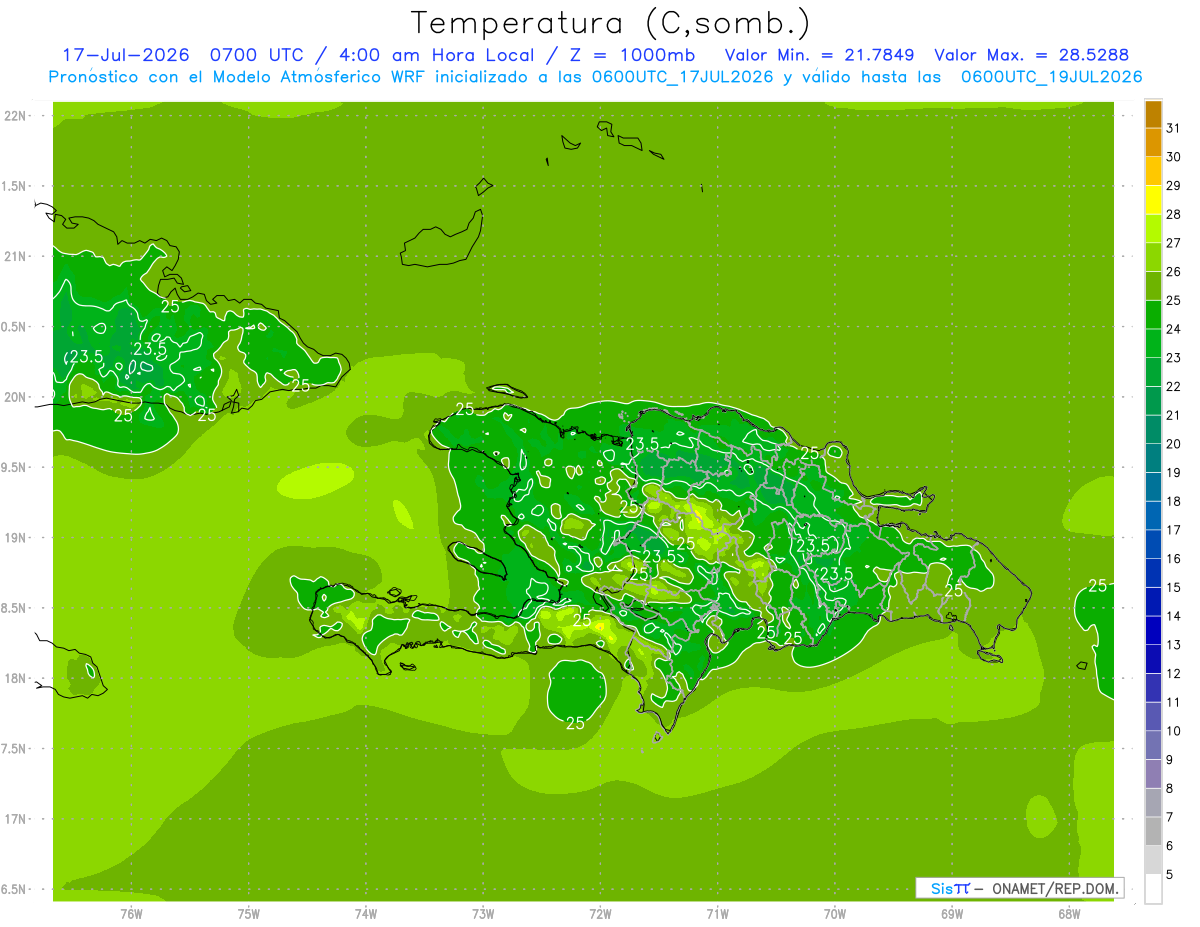This screenshot has width=1200, height=927.
Task: Click the 76W longitude axis label
Action: pos(131,913)
